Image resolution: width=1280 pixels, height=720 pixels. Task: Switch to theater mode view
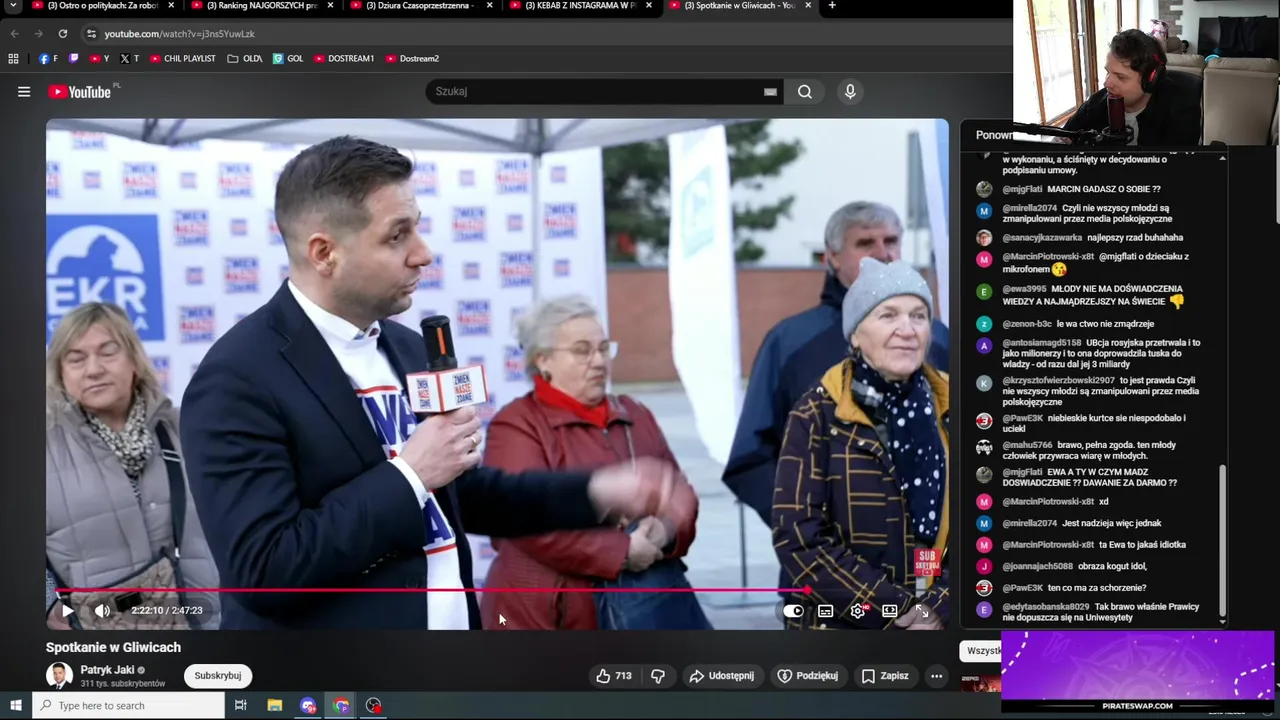[x=890, y=611]
